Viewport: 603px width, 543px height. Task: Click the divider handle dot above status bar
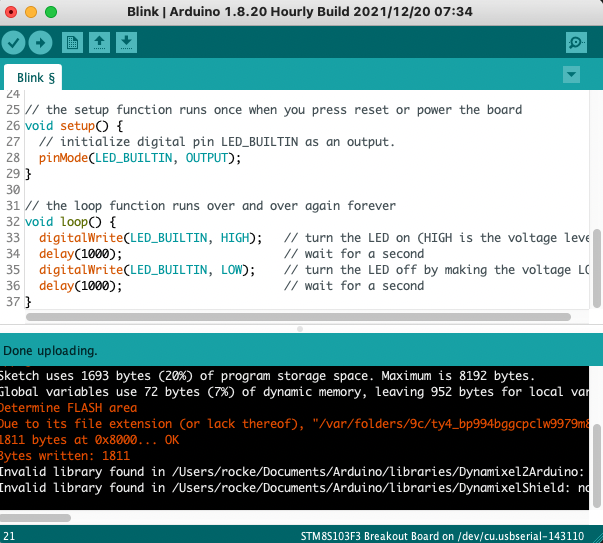pos(300,329)
